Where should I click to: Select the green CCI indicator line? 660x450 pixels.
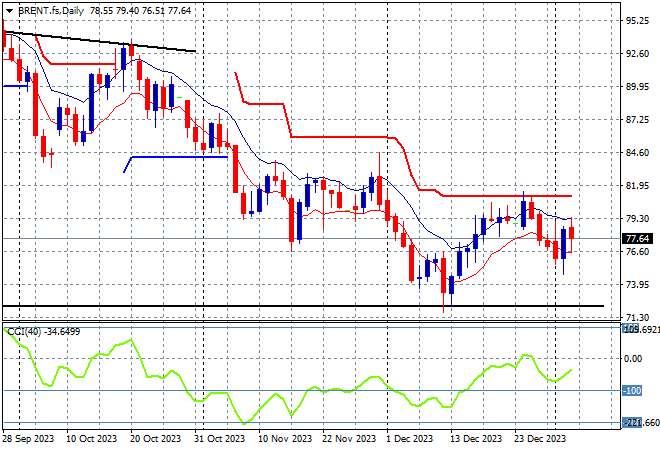pos(287,376)
